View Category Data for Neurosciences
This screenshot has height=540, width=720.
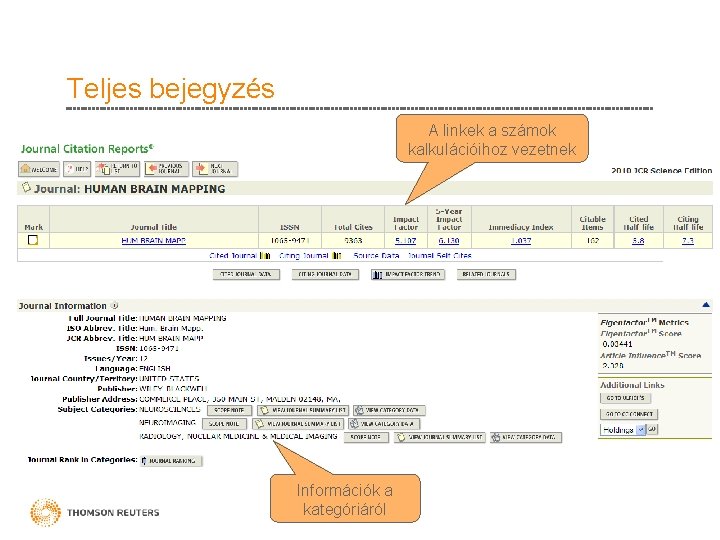coord(389,410)
